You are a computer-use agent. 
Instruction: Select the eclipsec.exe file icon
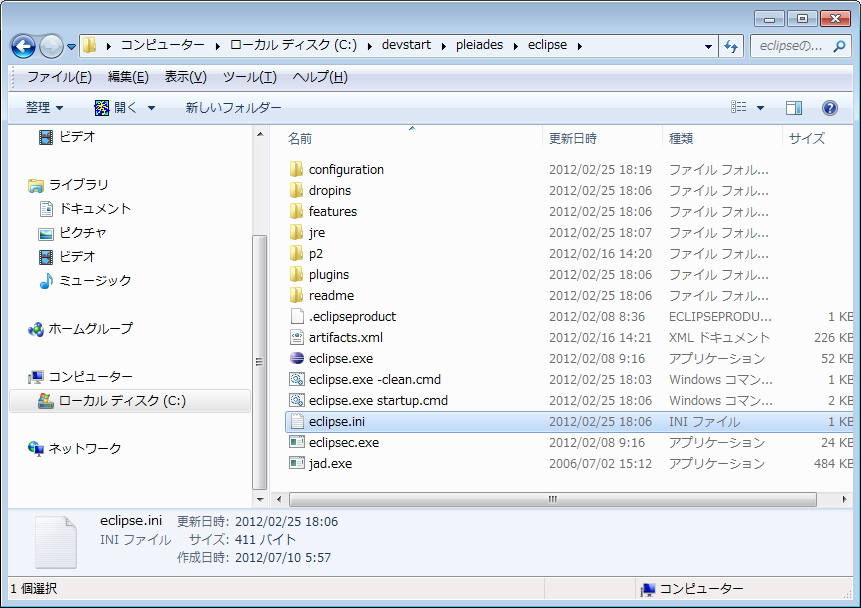point(297,442)
